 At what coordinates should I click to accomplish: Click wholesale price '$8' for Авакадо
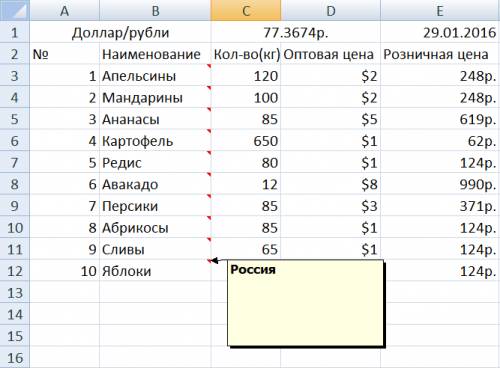331,184
